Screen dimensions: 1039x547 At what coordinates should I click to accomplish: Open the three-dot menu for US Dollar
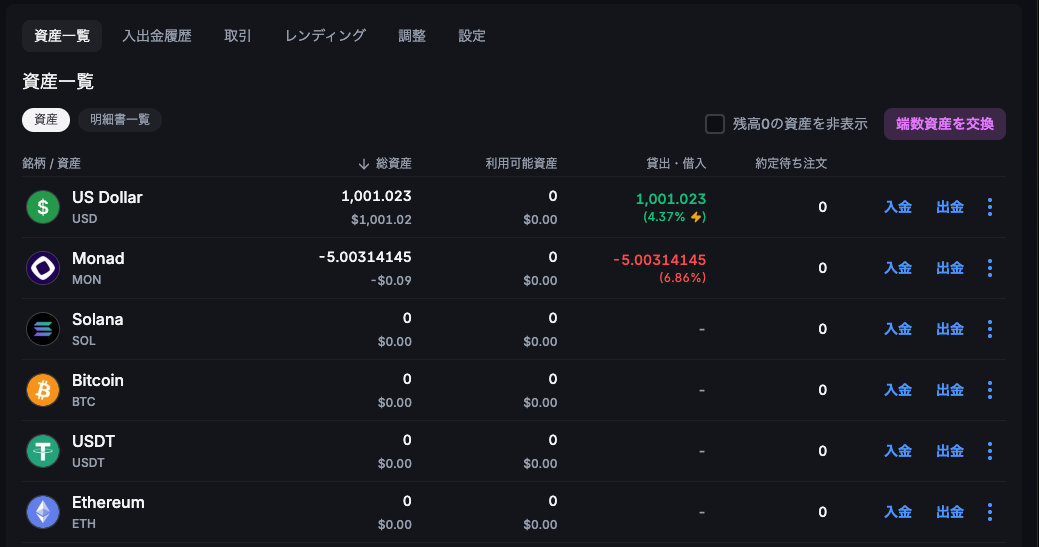point(990,207)
